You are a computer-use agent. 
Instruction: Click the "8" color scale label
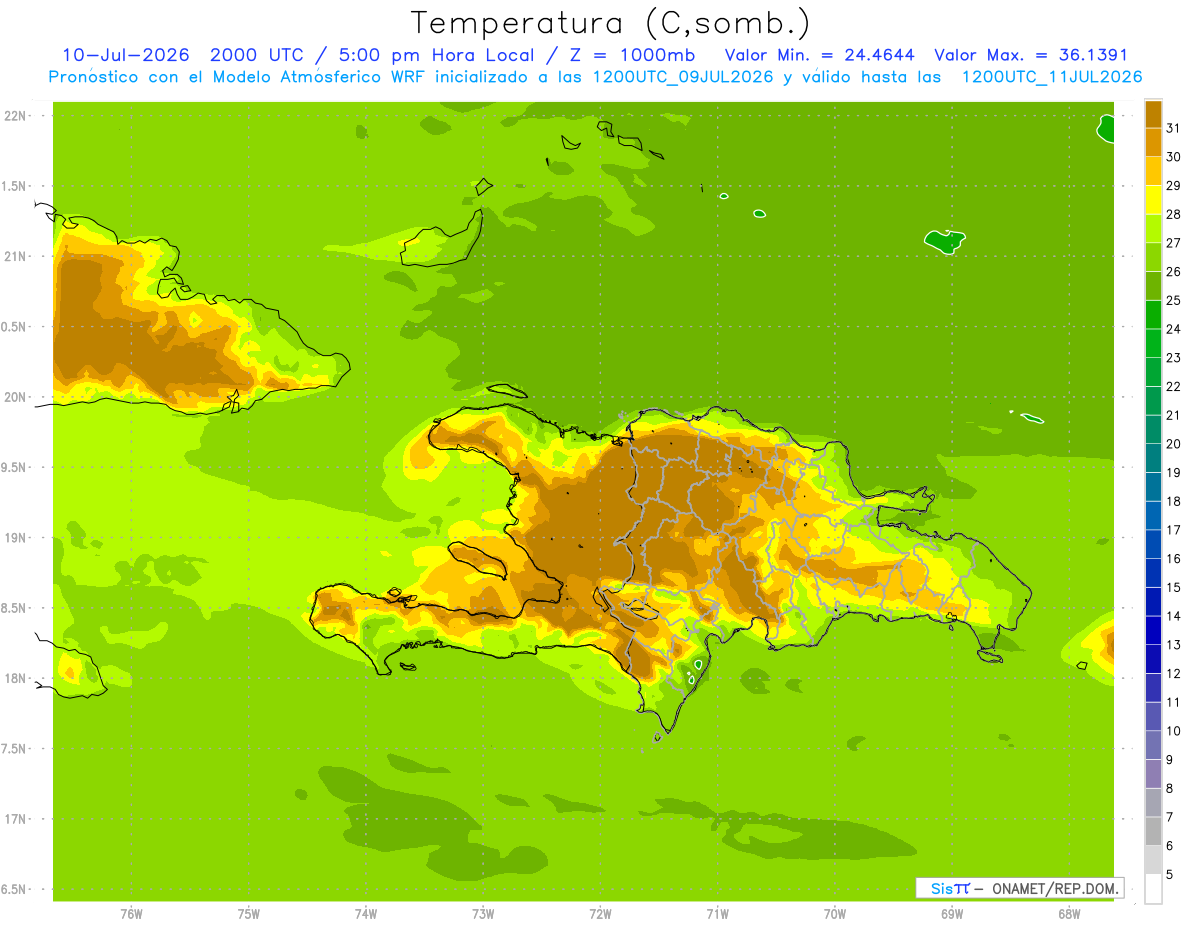coord(1170,788)
